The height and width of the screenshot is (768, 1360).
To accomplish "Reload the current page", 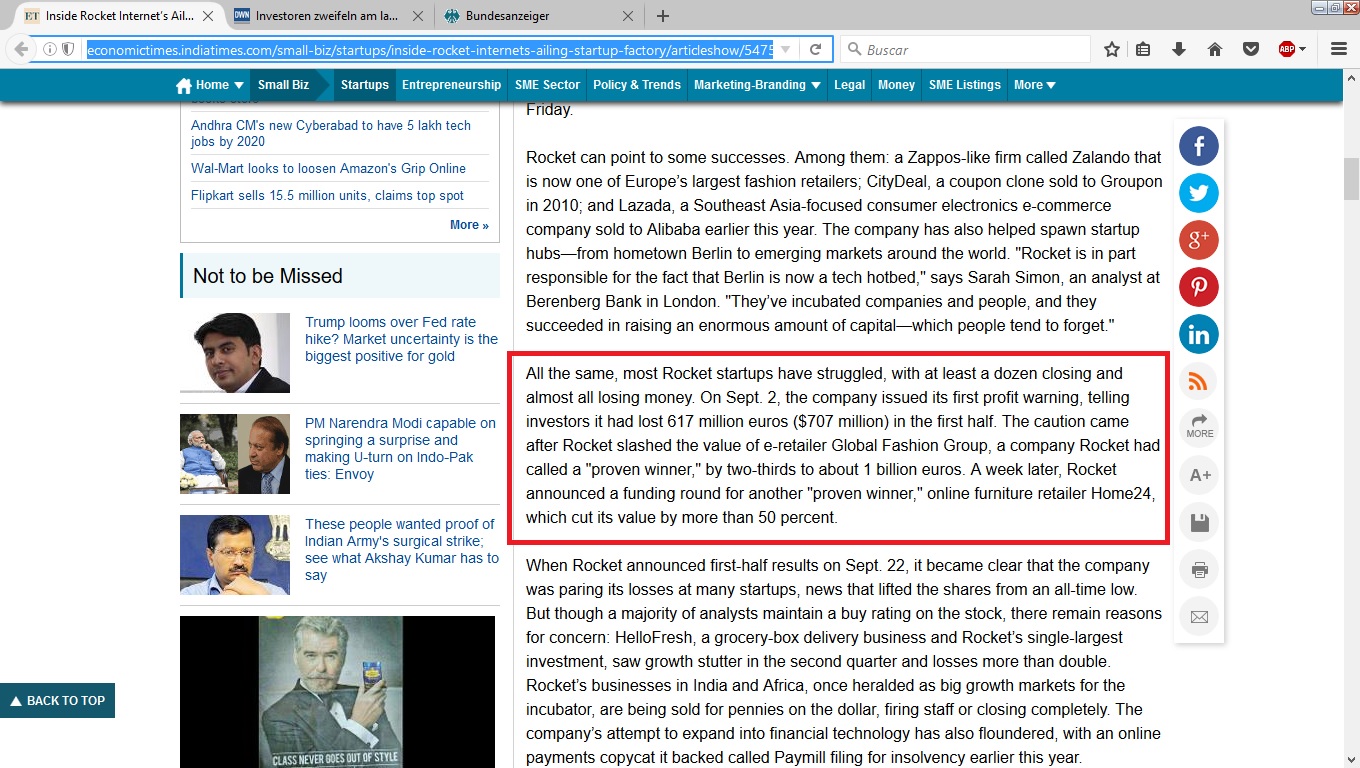I will coord(816,49).
